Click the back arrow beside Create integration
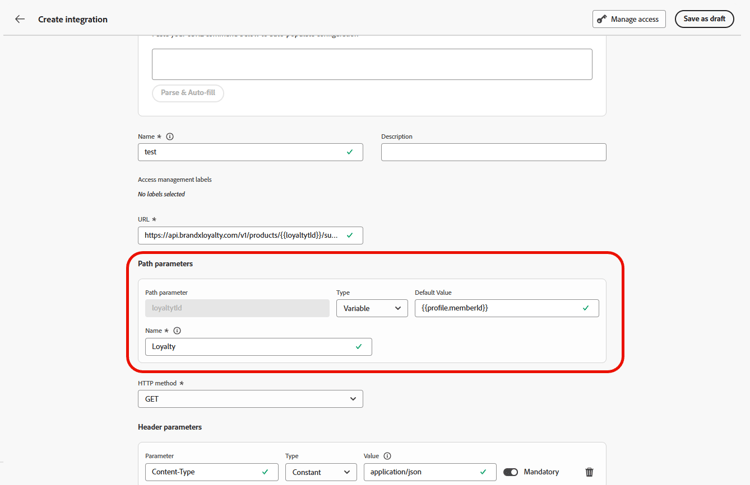The image size is (750, 485). tap(20, 19)
